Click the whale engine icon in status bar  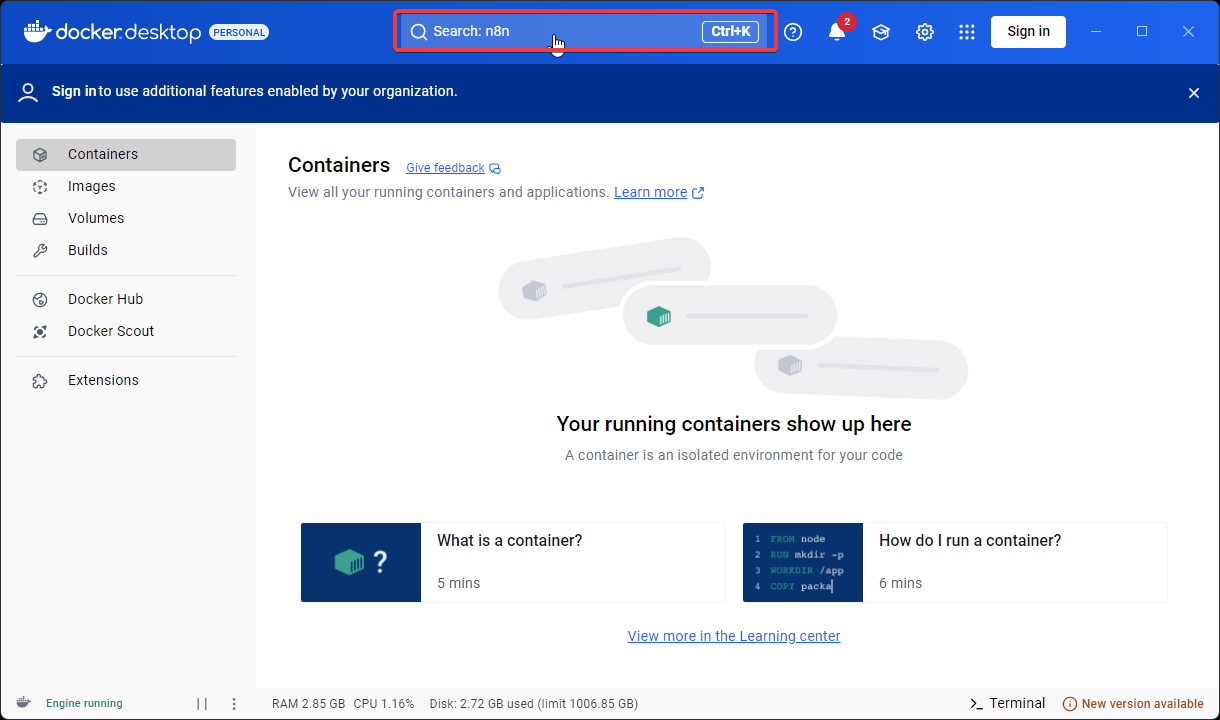click(23, 703)
